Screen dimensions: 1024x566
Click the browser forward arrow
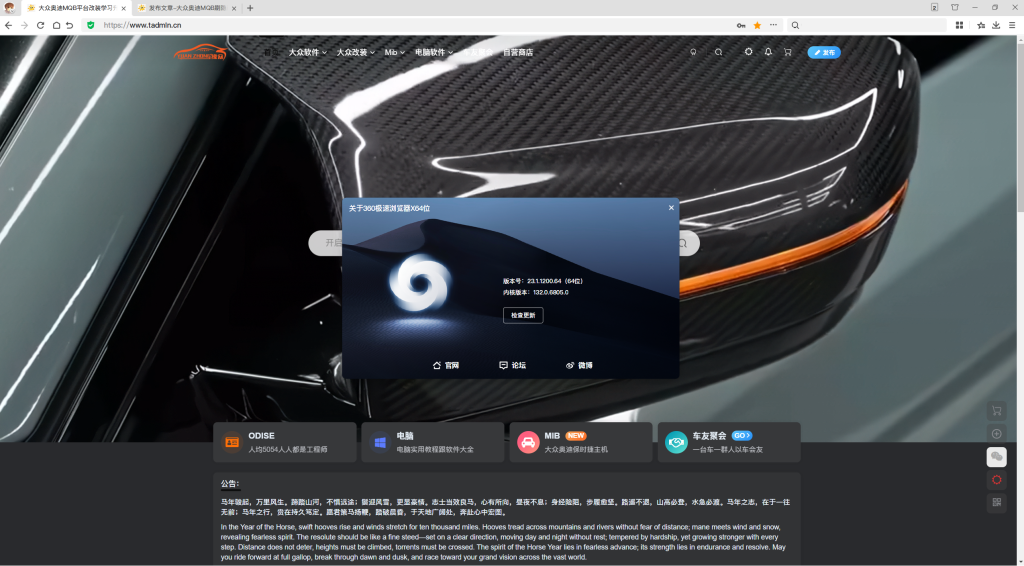24,25
